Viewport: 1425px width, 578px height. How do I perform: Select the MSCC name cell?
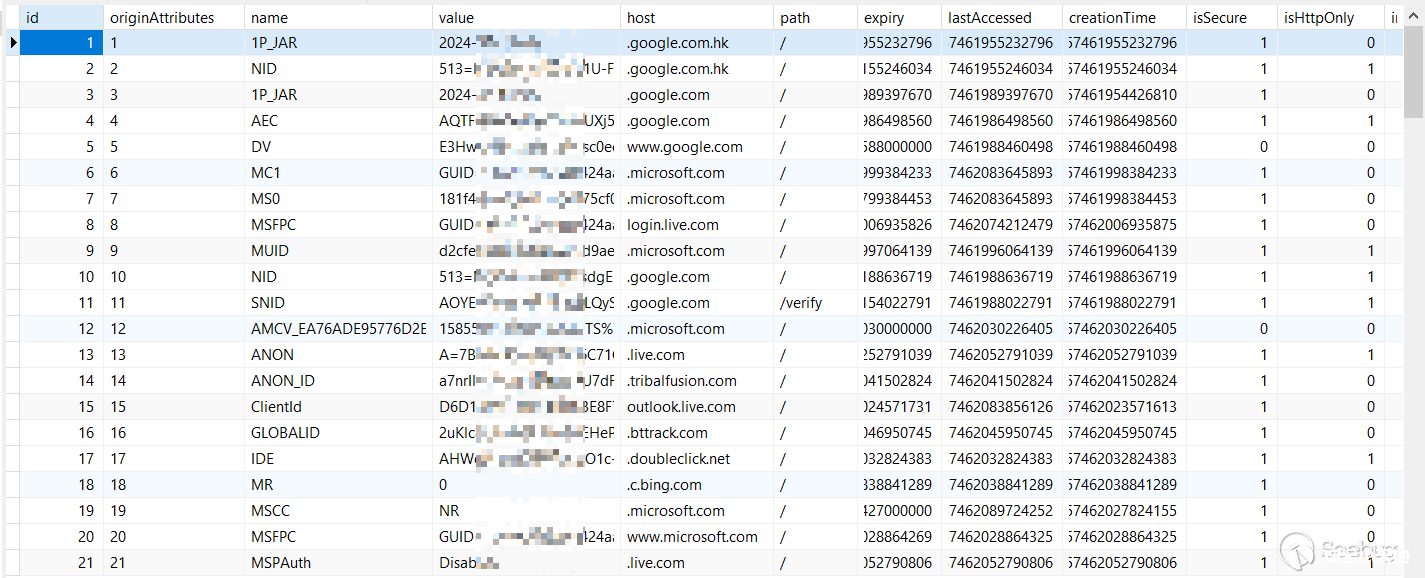[x=338, y=511]
